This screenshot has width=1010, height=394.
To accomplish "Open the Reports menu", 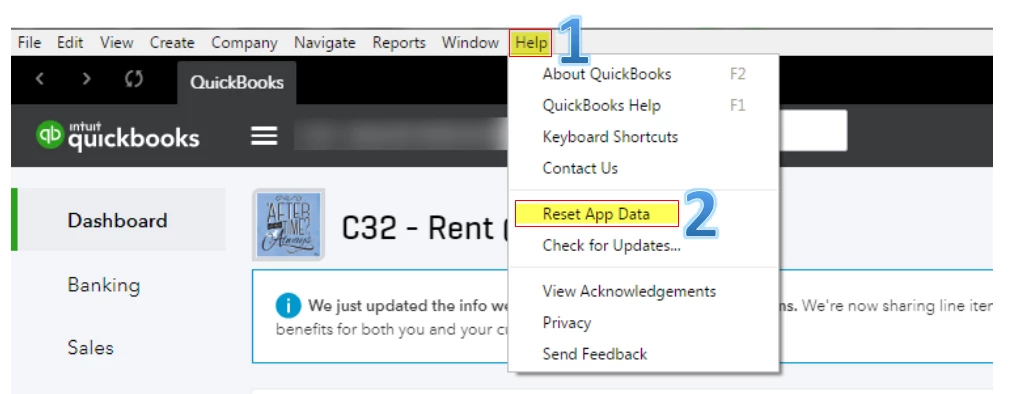I will [x=399, y=43].
